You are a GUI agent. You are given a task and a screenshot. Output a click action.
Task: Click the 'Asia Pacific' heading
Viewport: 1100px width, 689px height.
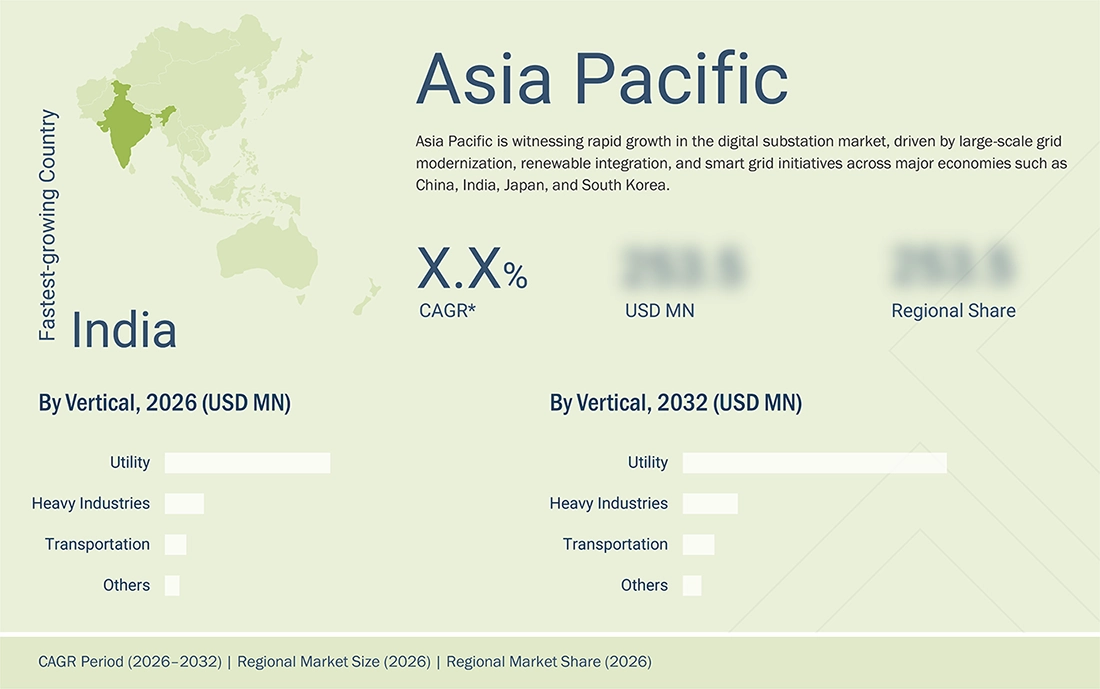(x=602, y=79)
